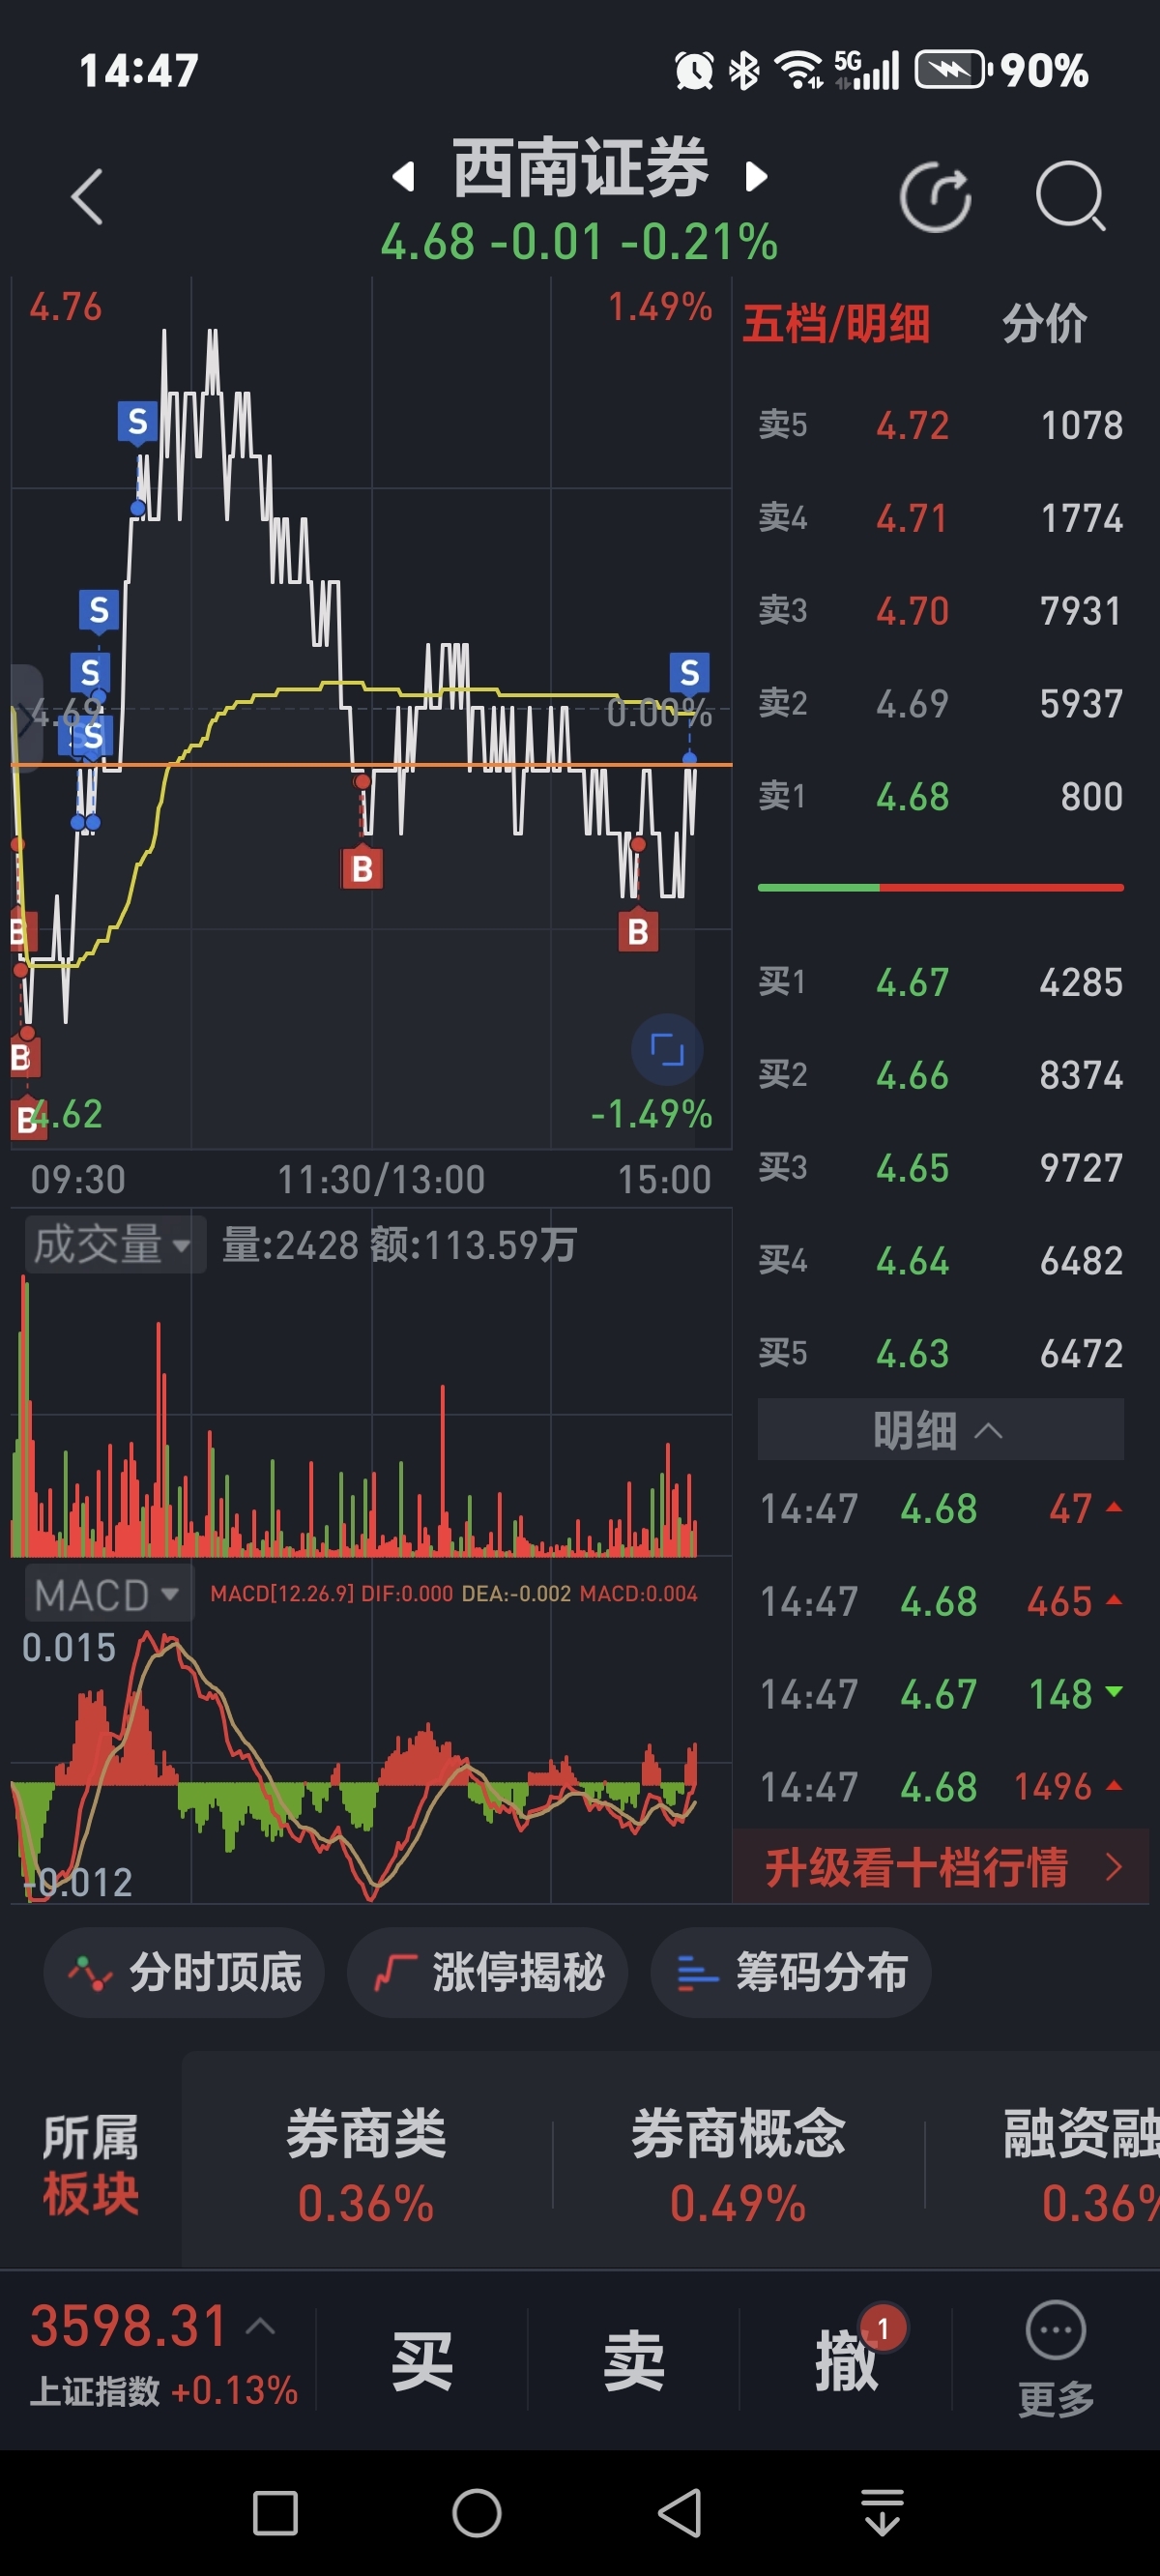Tap the volume bar chart area
This screenshot has width=1160, height=2576.
(370, 1415)
